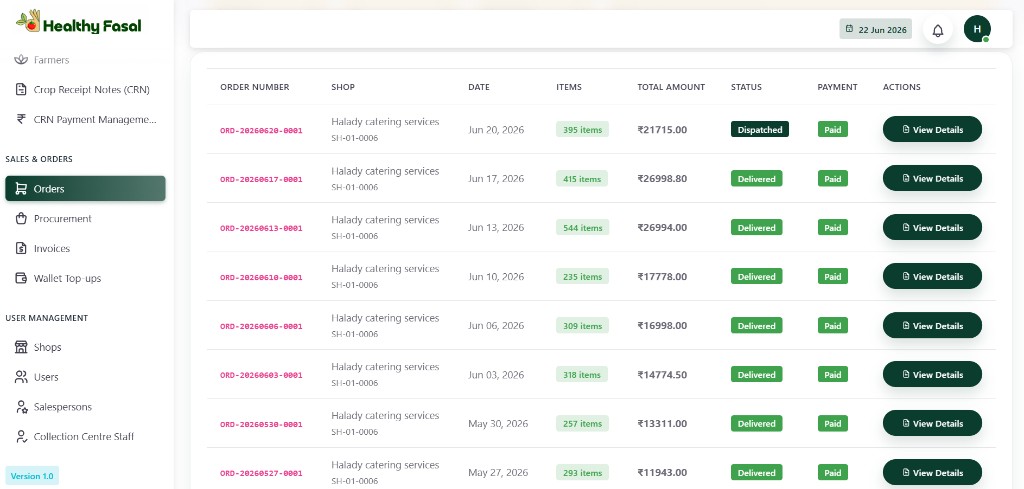1024x489 pixels.
Task: Click the Dispatched status badge
Action: [x=760, y=129]
